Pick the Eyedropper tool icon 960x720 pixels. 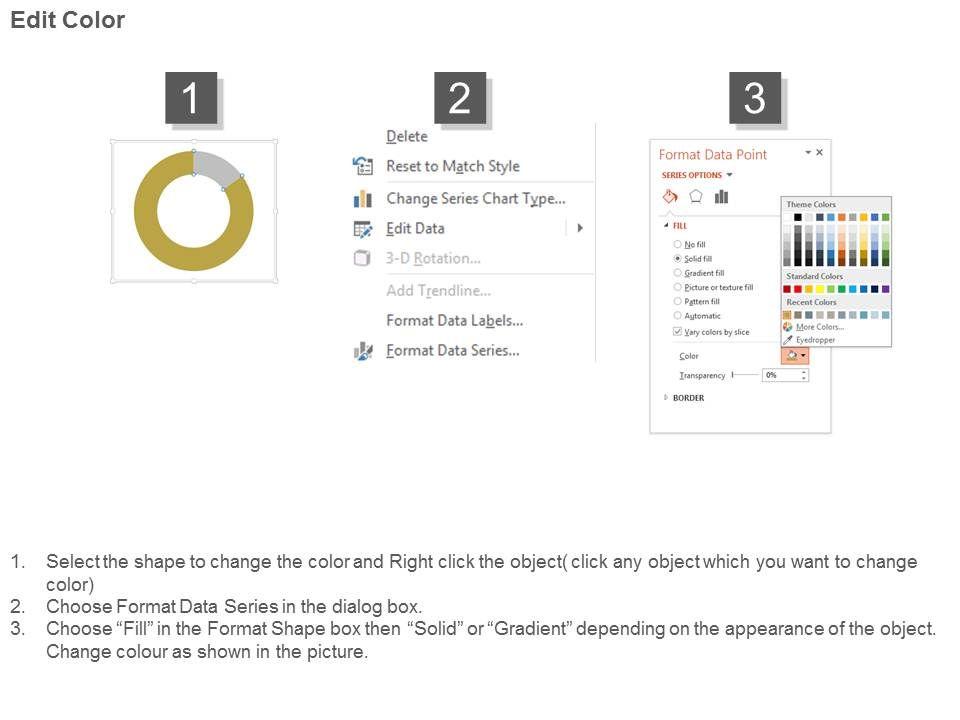tap(788, 340)
